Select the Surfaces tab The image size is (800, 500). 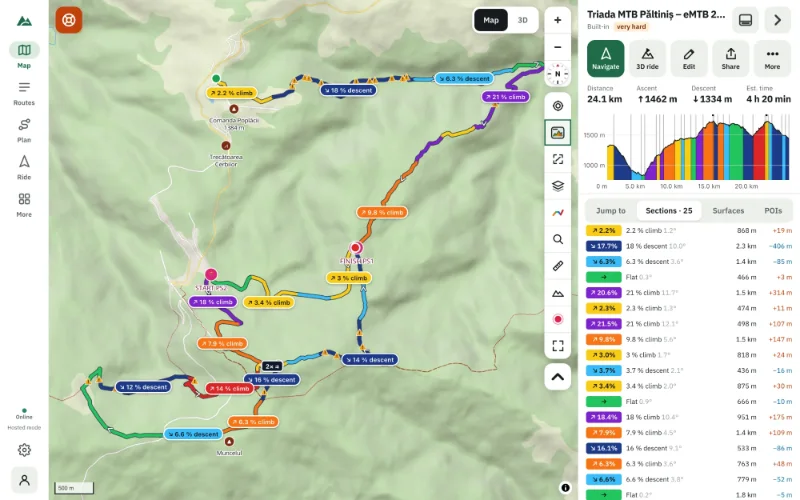[x=728, y=211]
